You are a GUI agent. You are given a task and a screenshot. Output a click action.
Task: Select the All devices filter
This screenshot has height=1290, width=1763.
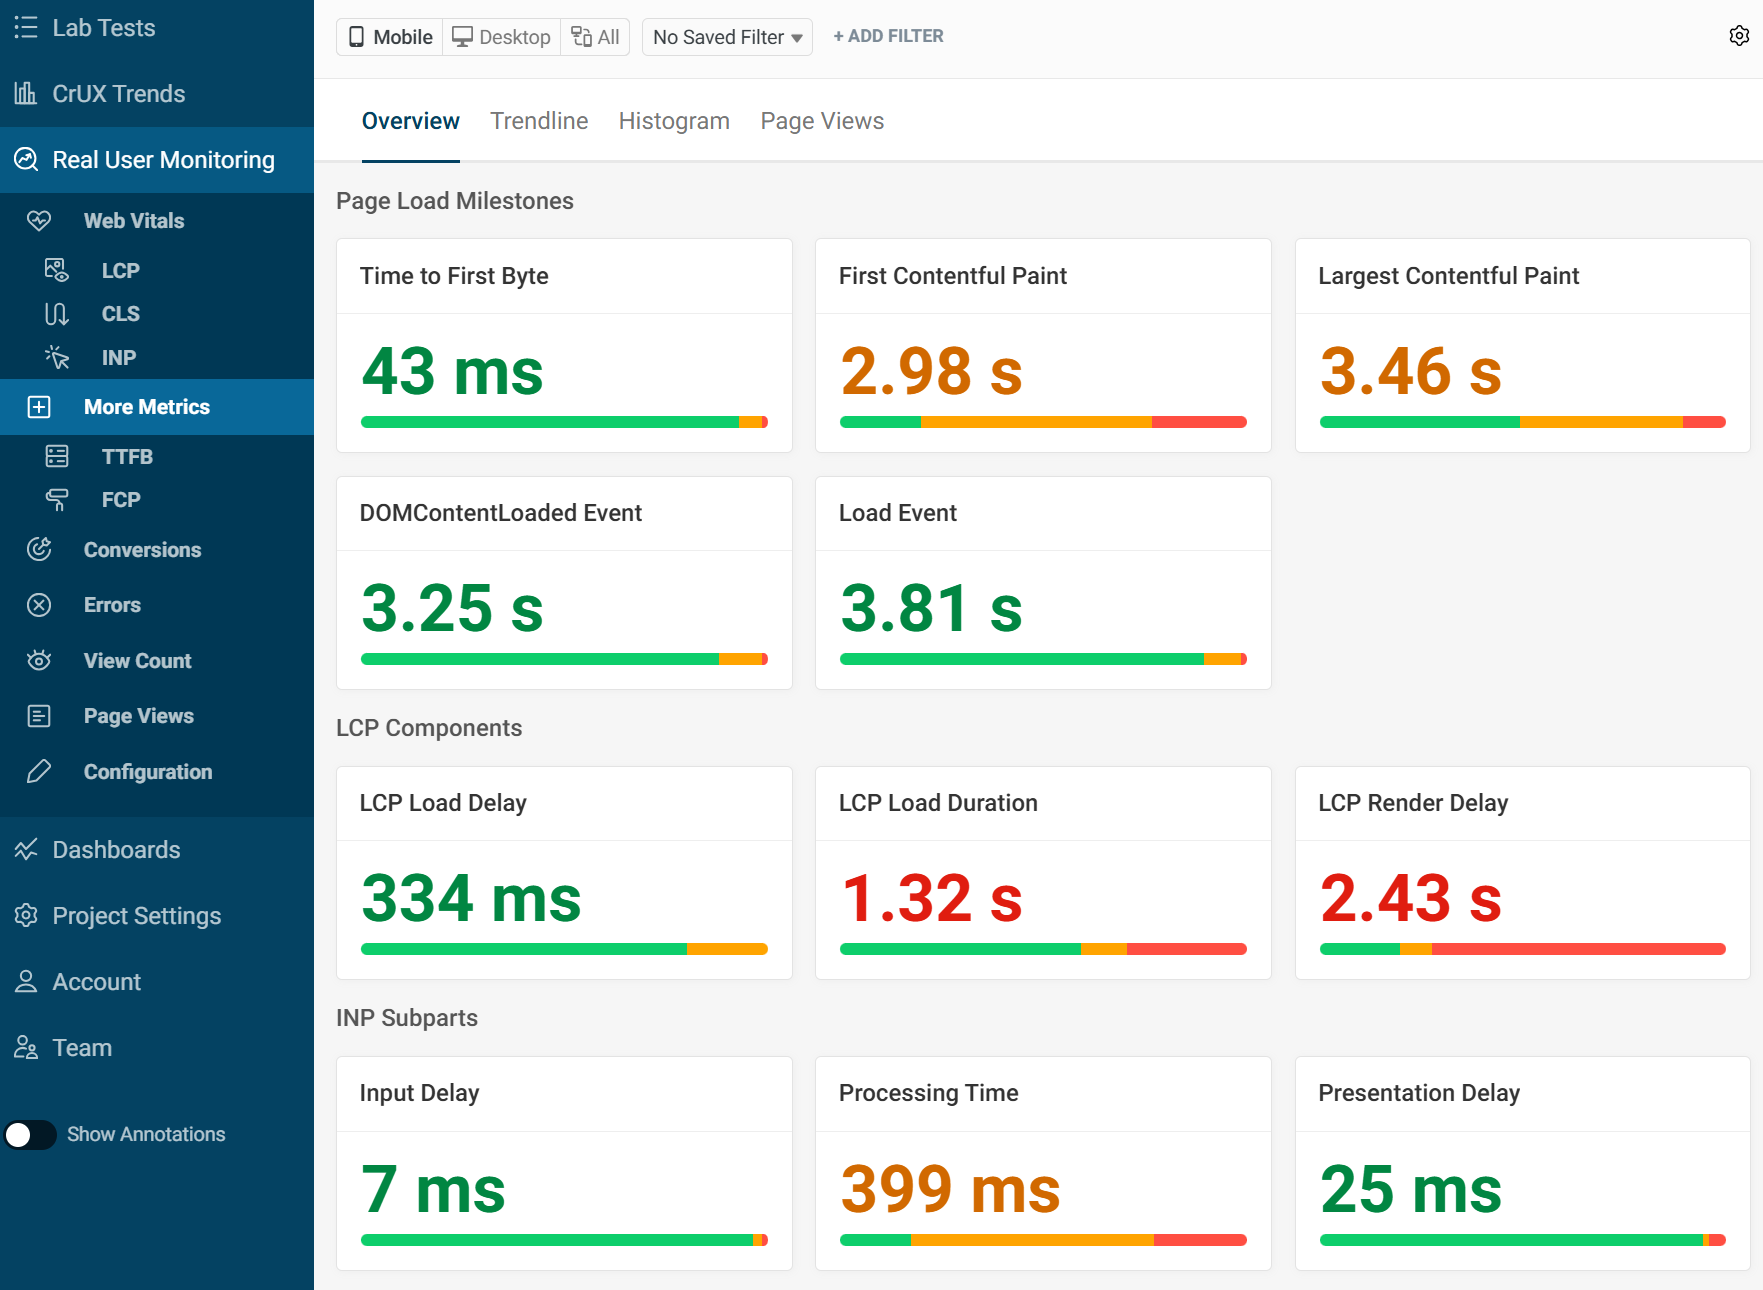(595, 36)
